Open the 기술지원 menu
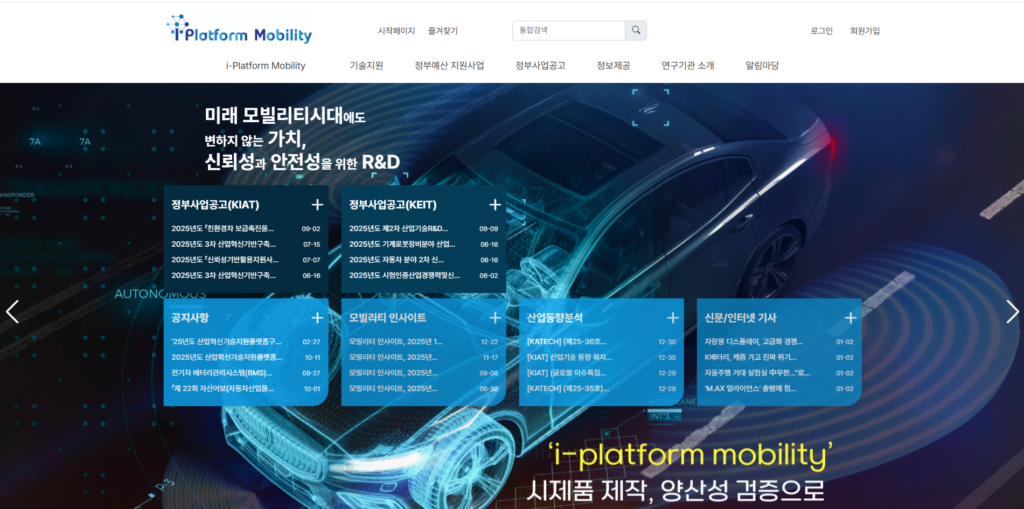This screenshot has height=509, width=1024. (366, 66)
